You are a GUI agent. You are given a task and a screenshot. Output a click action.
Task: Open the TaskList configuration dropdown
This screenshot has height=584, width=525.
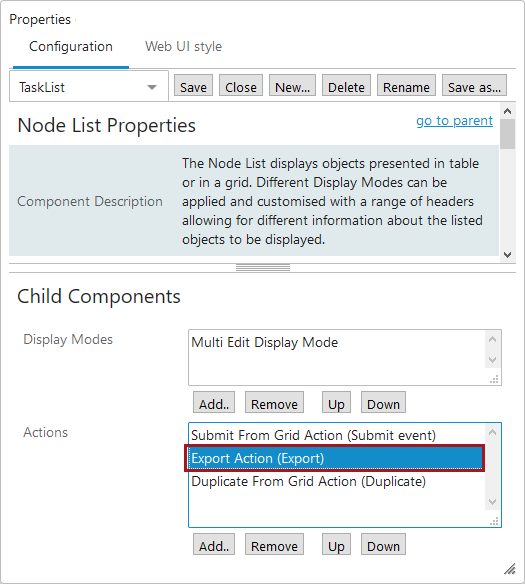coord(89,87)
